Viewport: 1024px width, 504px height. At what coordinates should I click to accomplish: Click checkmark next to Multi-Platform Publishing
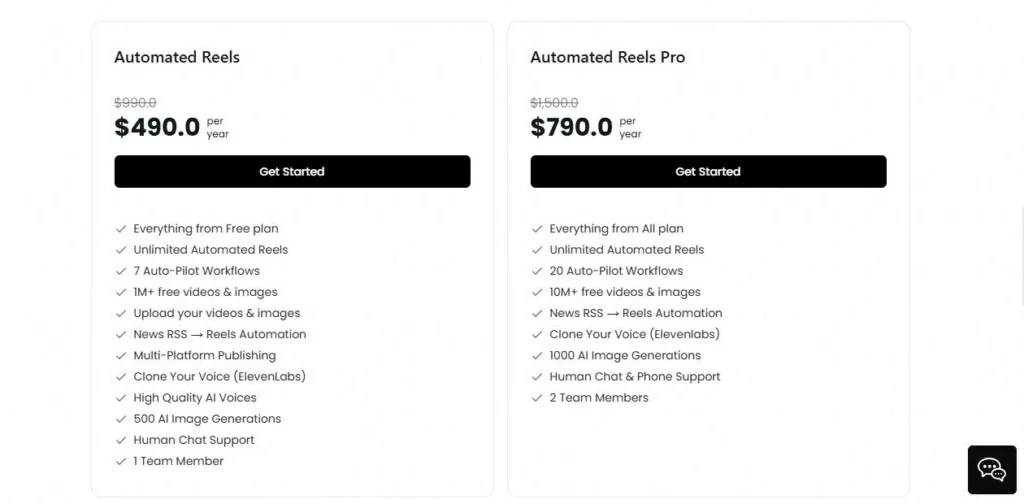(121, 356)
